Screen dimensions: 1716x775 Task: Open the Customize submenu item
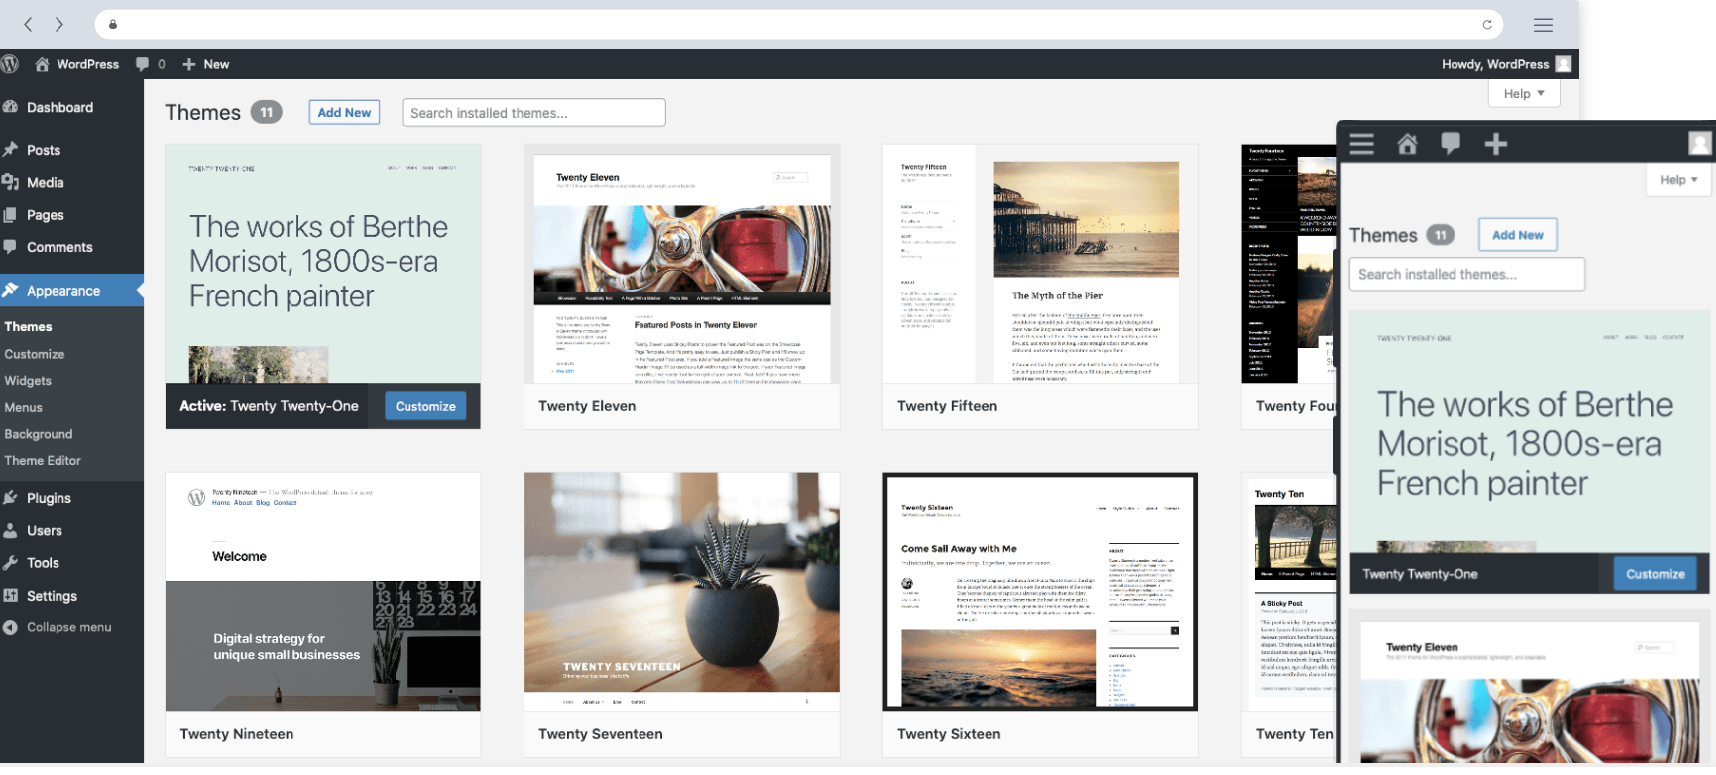[34, 354]
